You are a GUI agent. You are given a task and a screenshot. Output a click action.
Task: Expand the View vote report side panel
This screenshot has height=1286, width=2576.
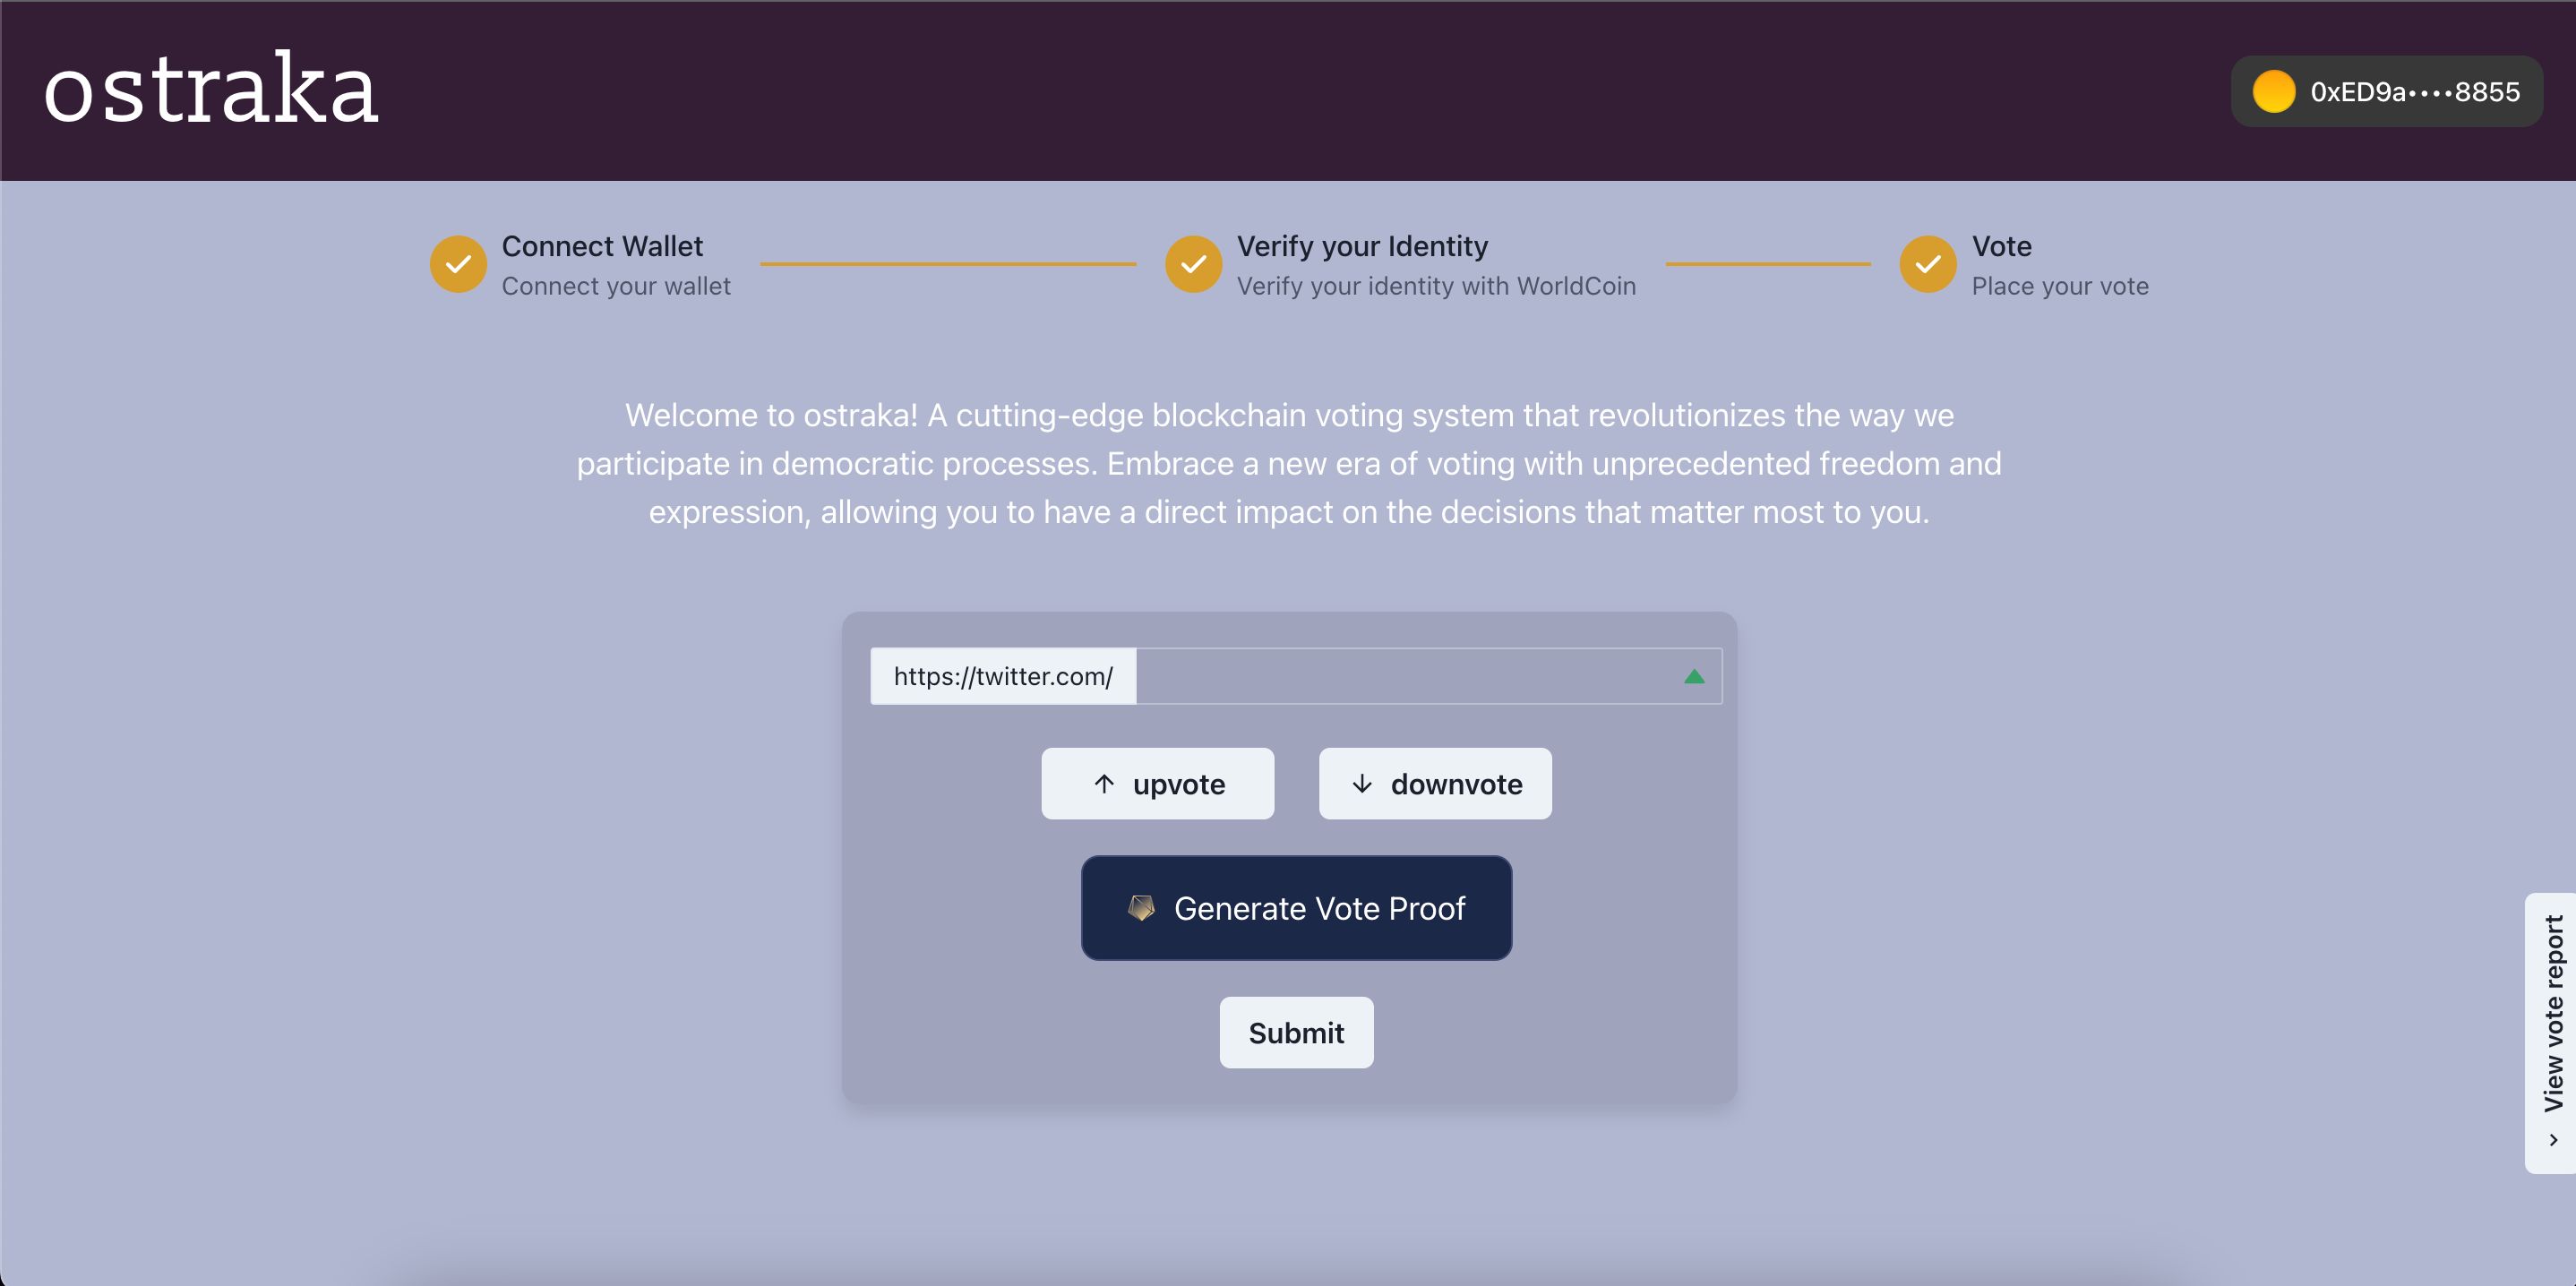point(2551,1033)
